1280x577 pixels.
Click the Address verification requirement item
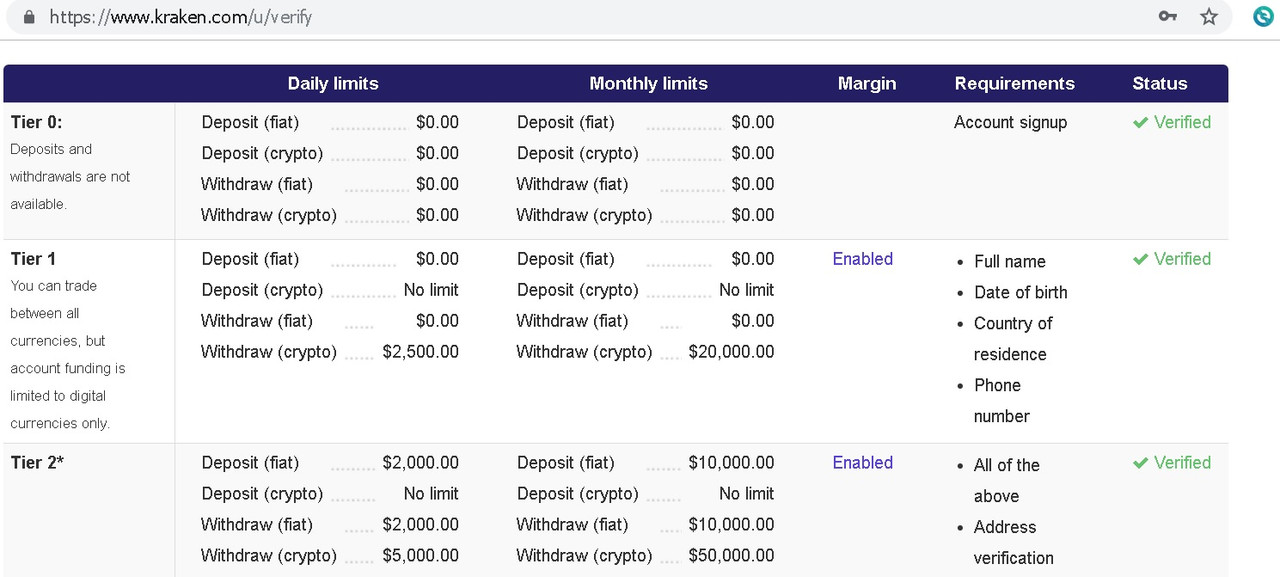1014,543
